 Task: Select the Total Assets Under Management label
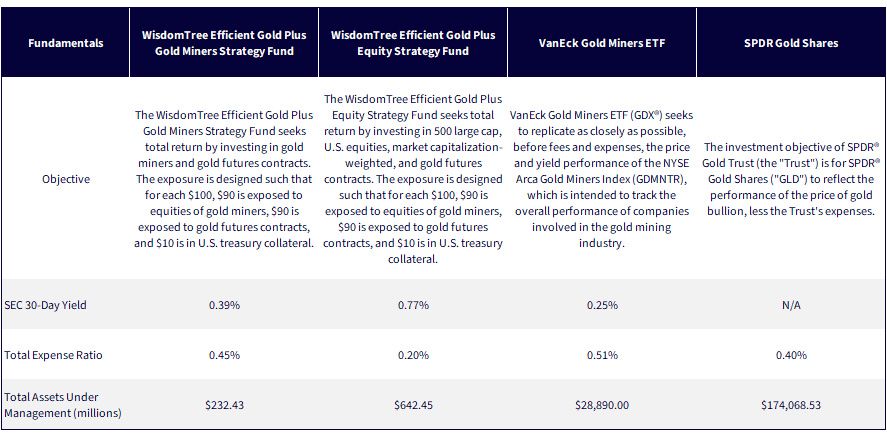pyautogui.click(x=63, y=405)
